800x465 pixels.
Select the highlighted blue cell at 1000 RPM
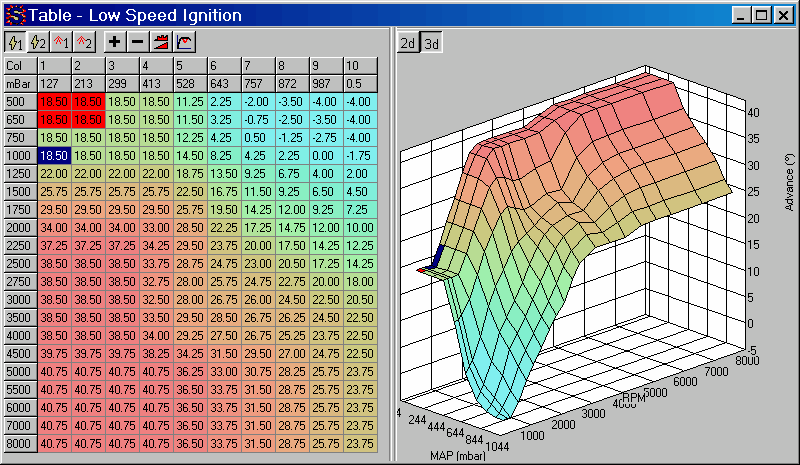point(53,155)
